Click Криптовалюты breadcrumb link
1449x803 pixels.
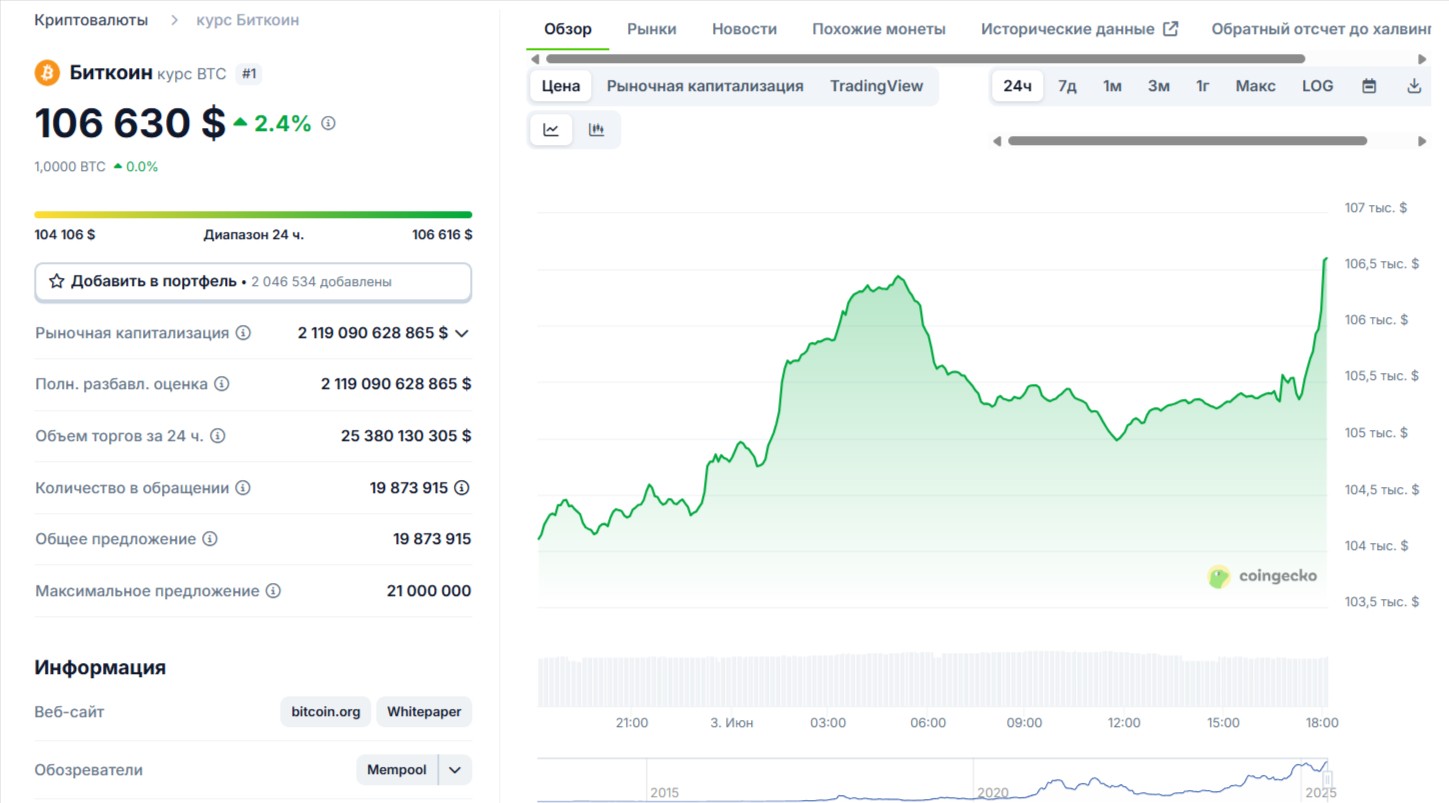click(91, 20)
